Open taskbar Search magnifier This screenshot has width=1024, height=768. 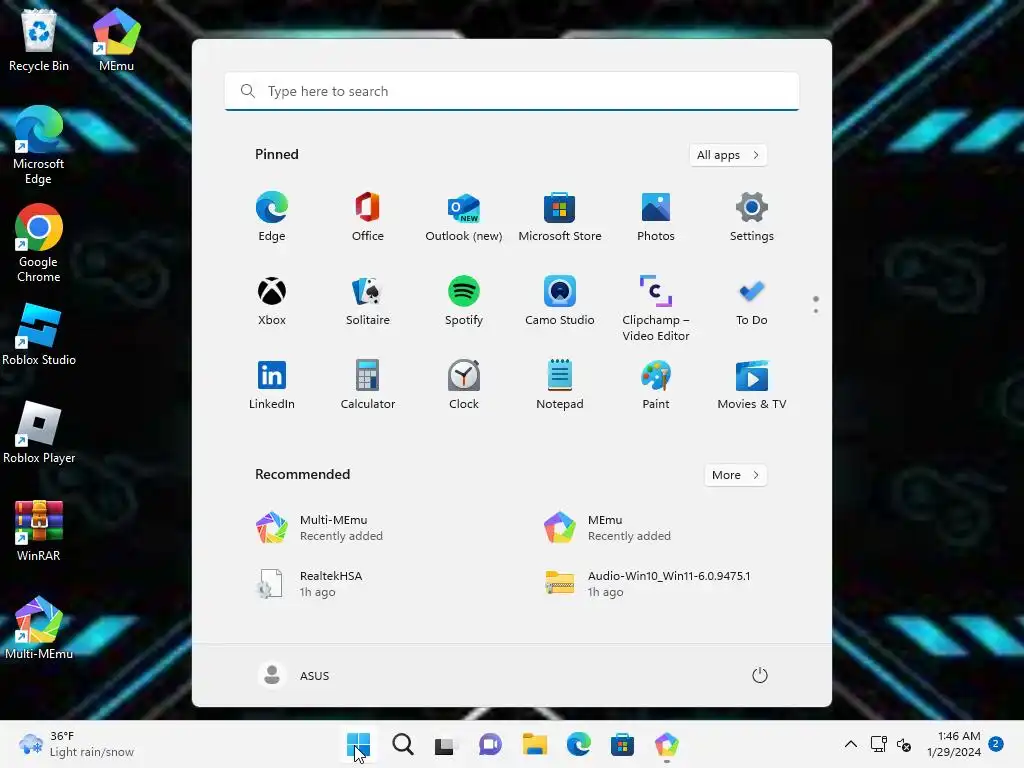pyautogui.click(x=402, y=744)
